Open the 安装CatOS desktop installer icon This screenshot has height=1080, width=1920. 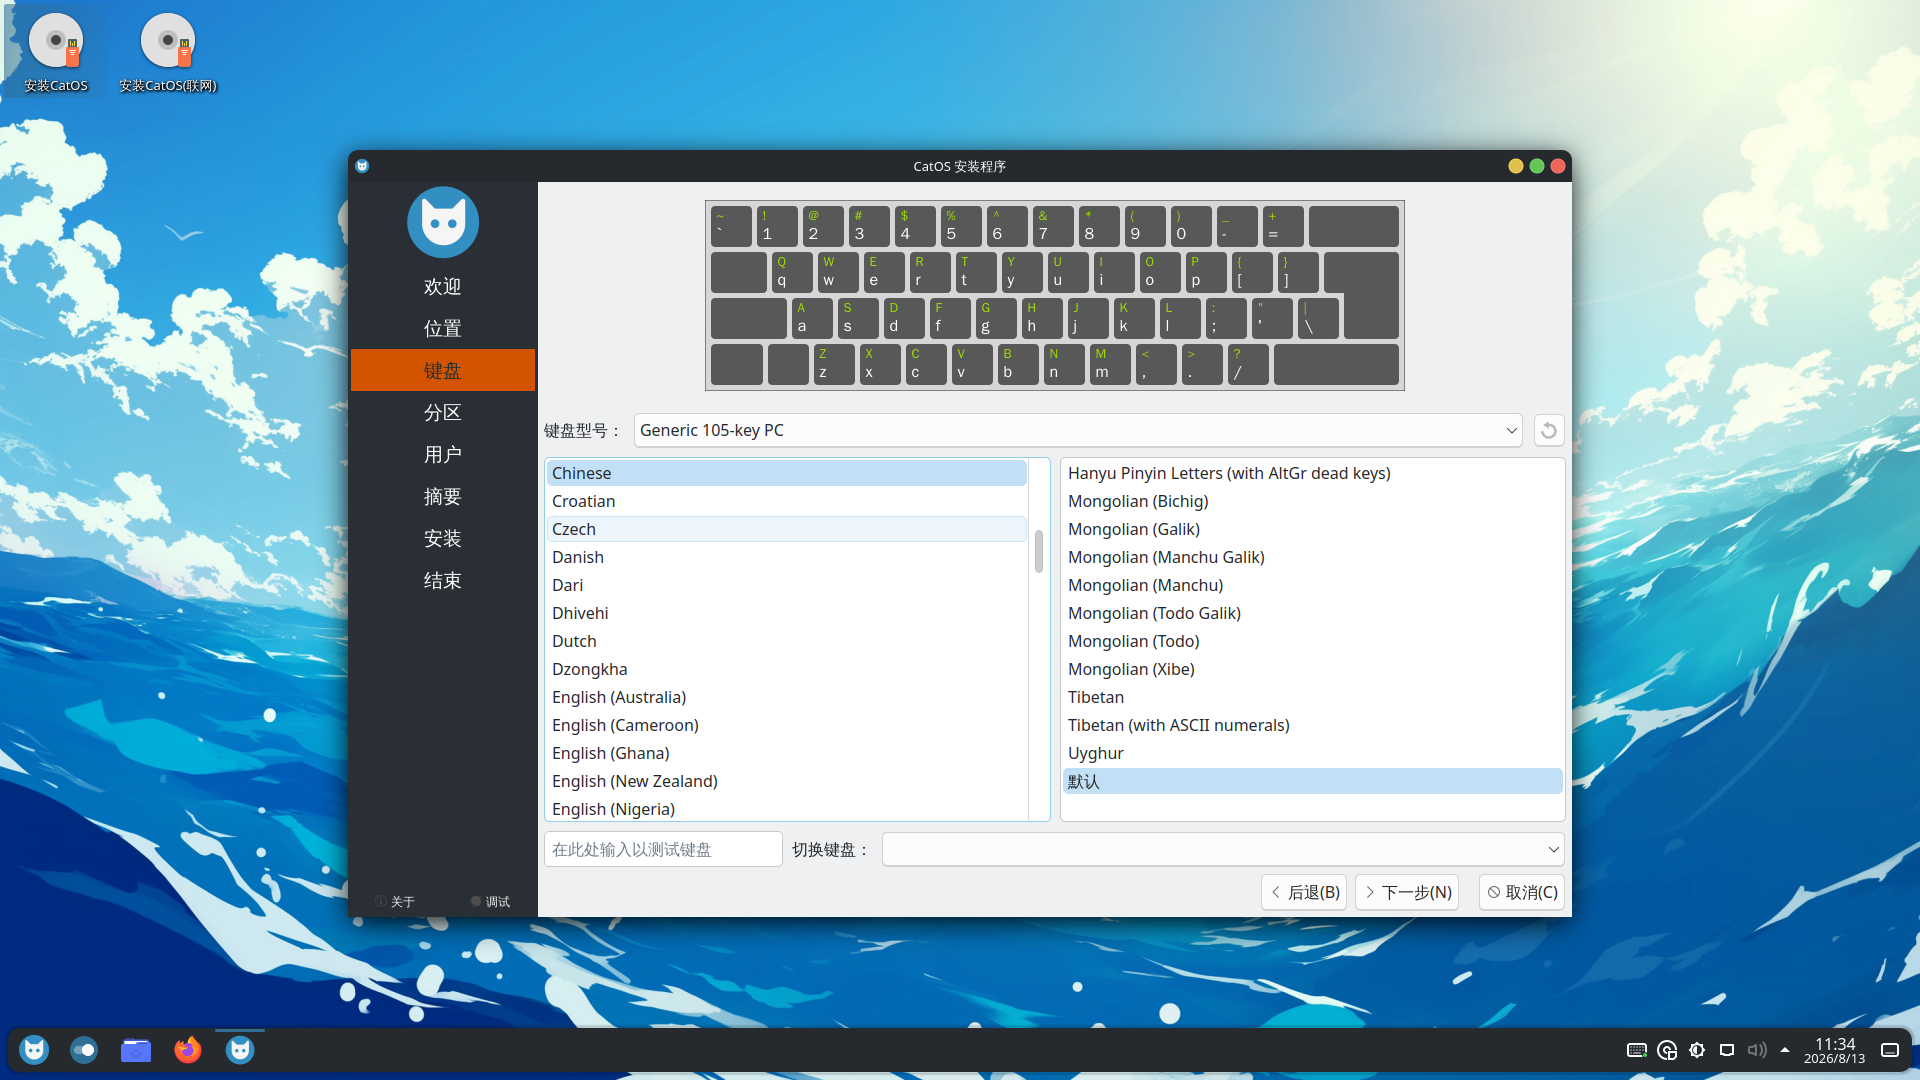point(56,53)
